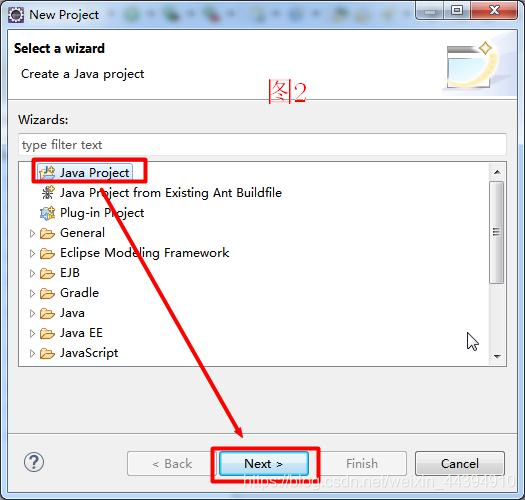
Task: Click the Cancel button
Action: click(x=460, y=463)
